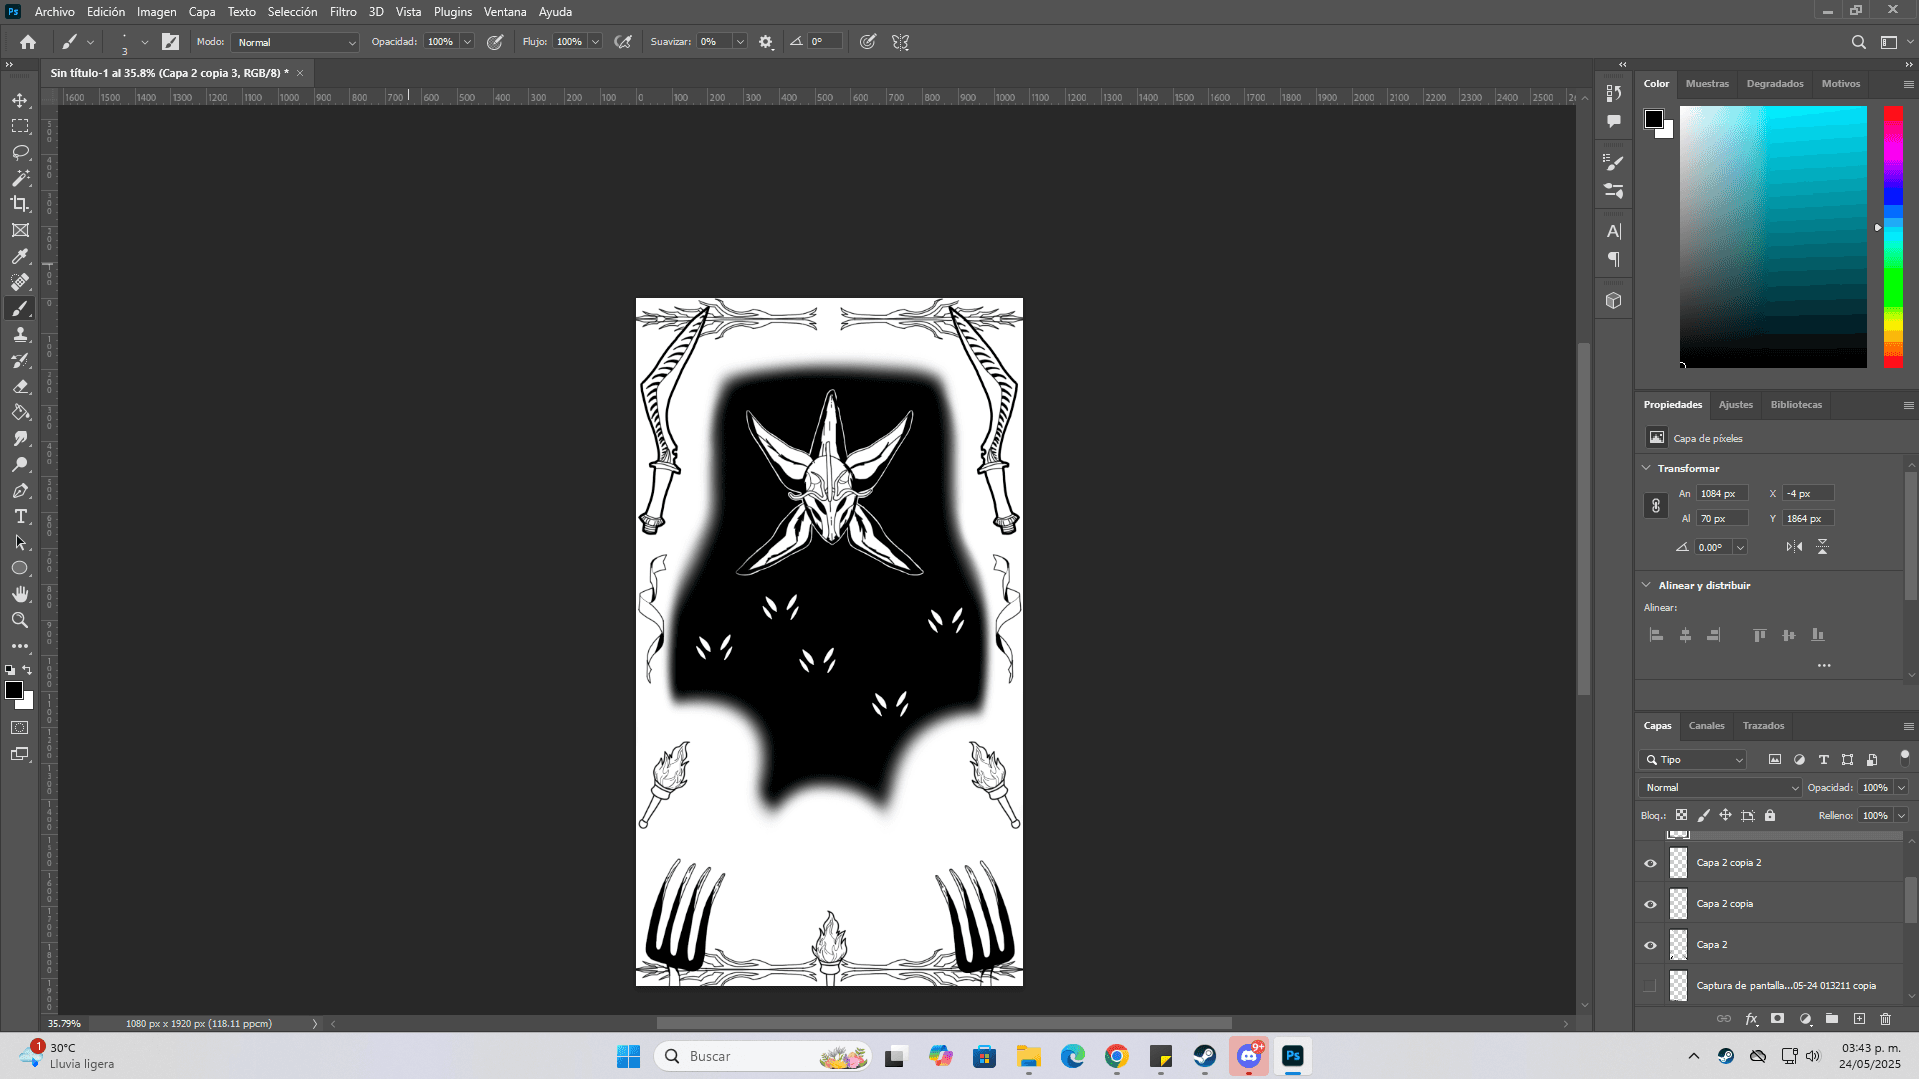Select the Lasso tool
This screenshot has width=1919, height=1079.
click(20, 153)
